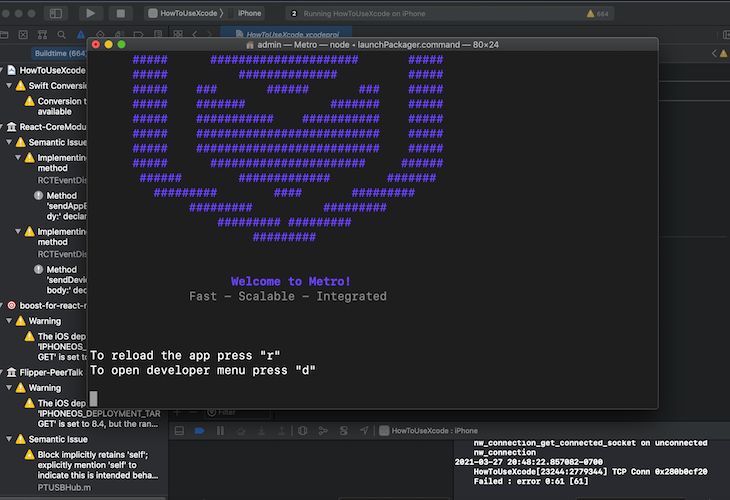Collapse Semantic Issue under React-CoreModules
This screenshot has height=500, width=730.
[9, 142]
